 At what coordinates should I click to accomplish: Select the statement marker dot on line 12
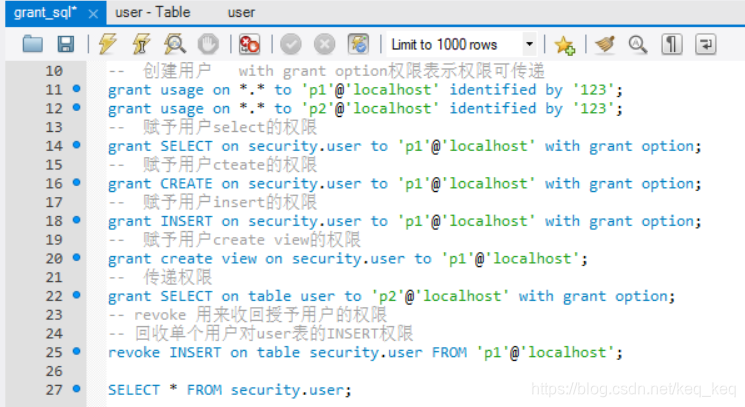tap(76, 107)
